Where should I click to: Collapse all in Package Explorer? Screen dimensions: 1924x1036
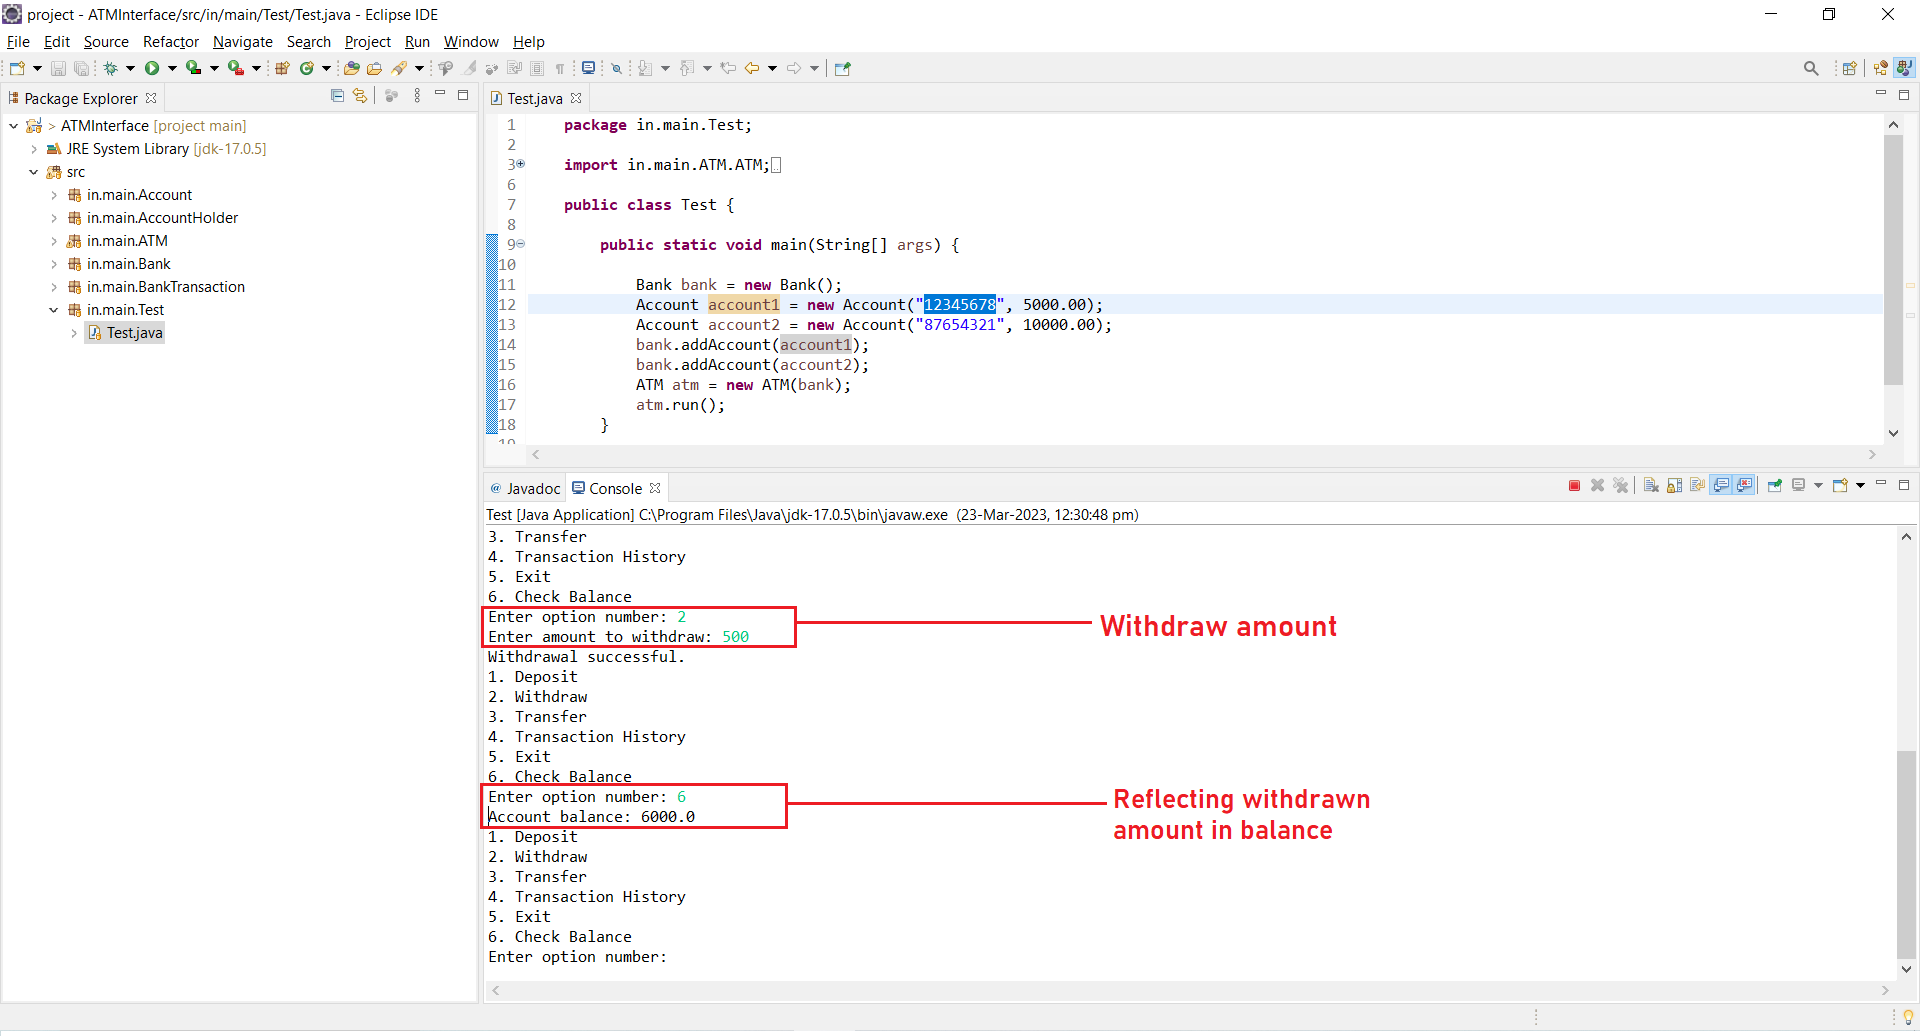(337, 96)
